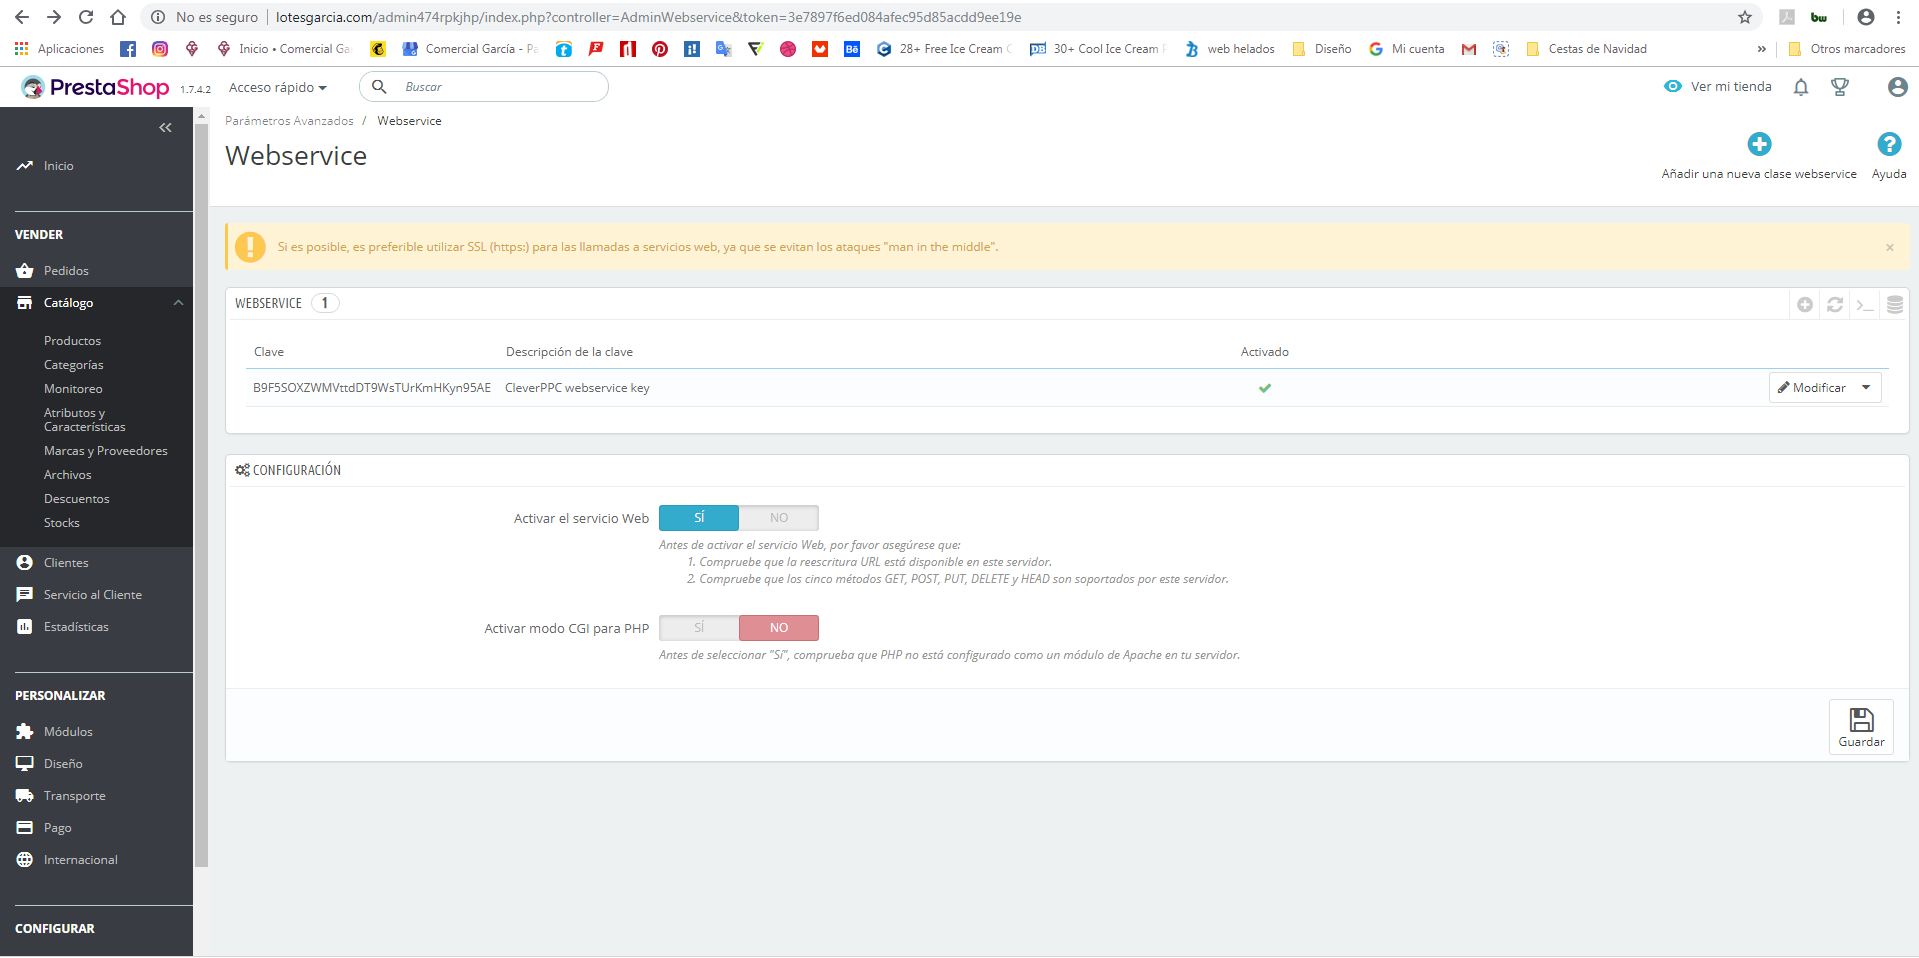Click panel add new record icon
This screenshot has height=958, width=1919.
pos(1805,305)
